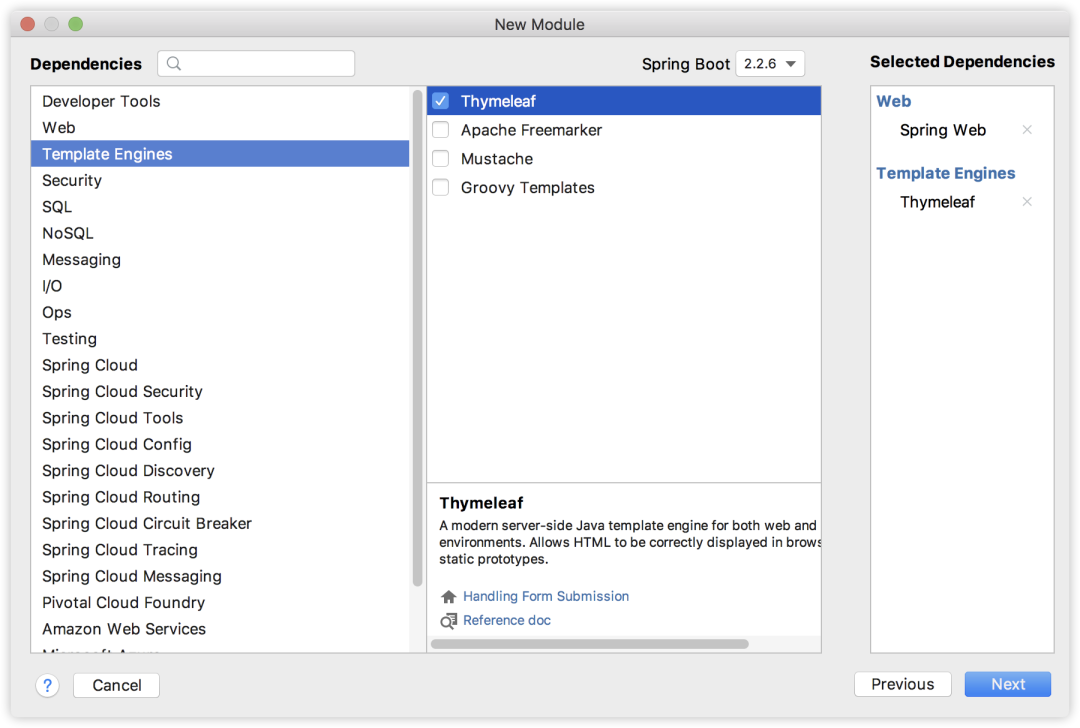Select the Amazon Web Services category
1080x728 pixels.
click(x=220, y=629)
